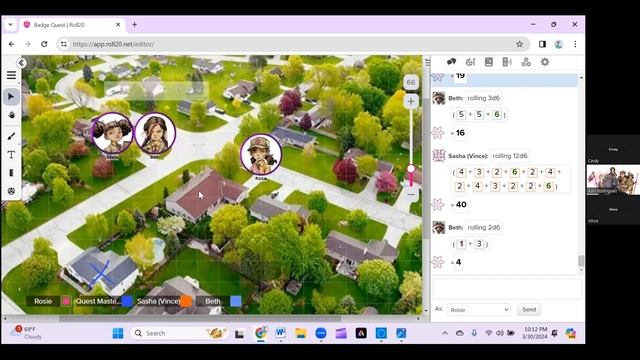The width and height of the screenshot is (640, 360).
Task: Send the chat message
Action: pyautogui.click(x=529, y=309)
